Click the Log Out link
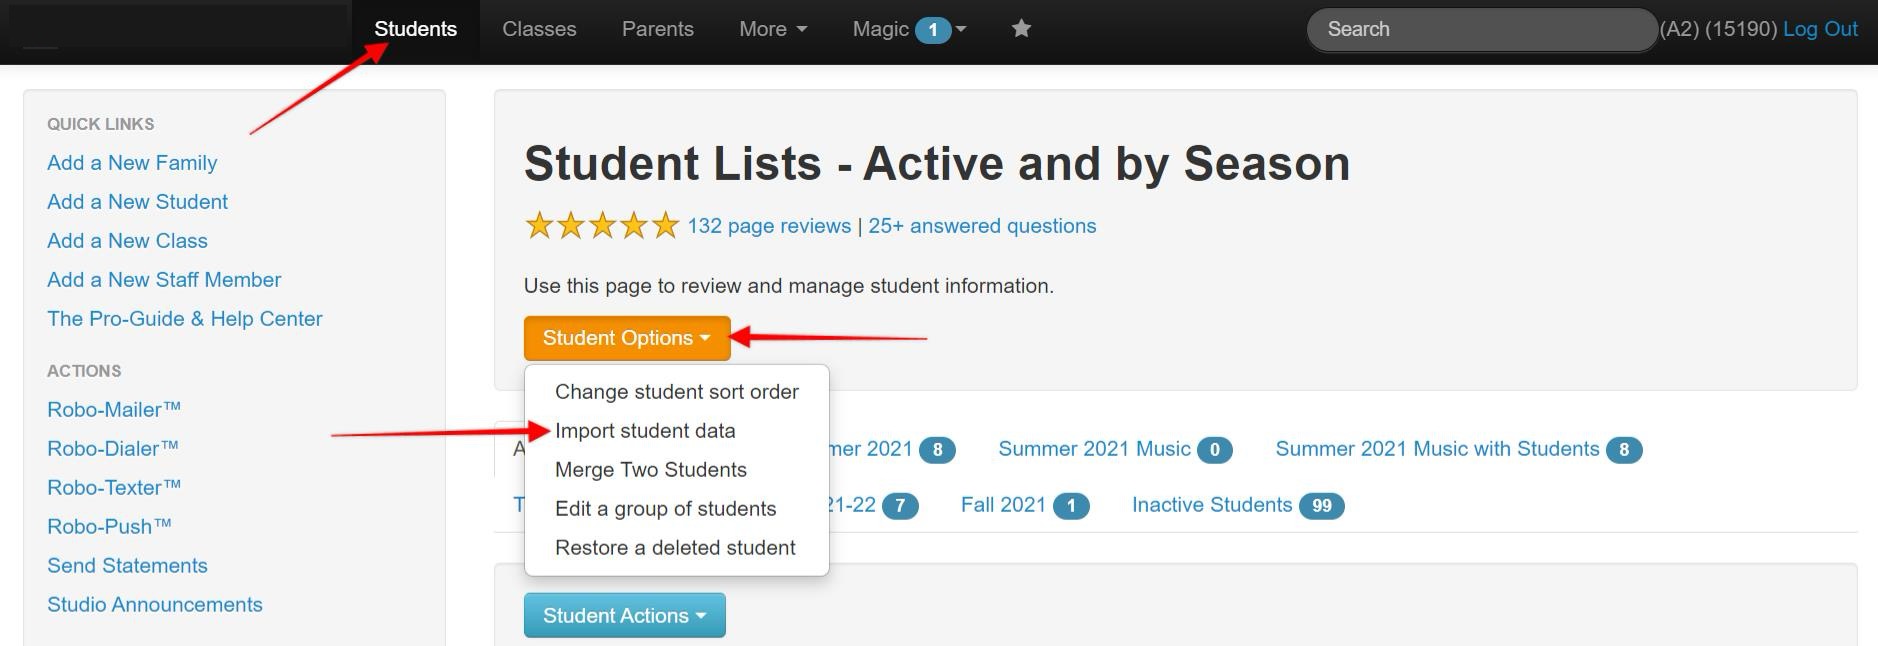Screen dimensions: 1878x646 1820,29
